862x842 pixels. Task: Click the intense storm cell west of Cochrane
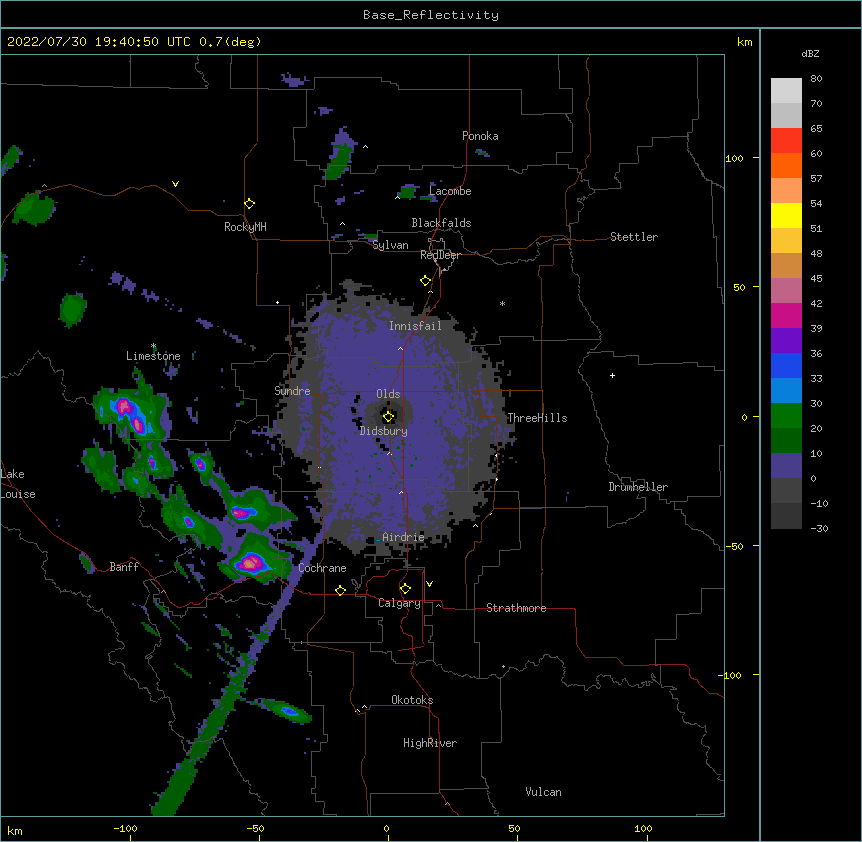(x=251, y=563)
